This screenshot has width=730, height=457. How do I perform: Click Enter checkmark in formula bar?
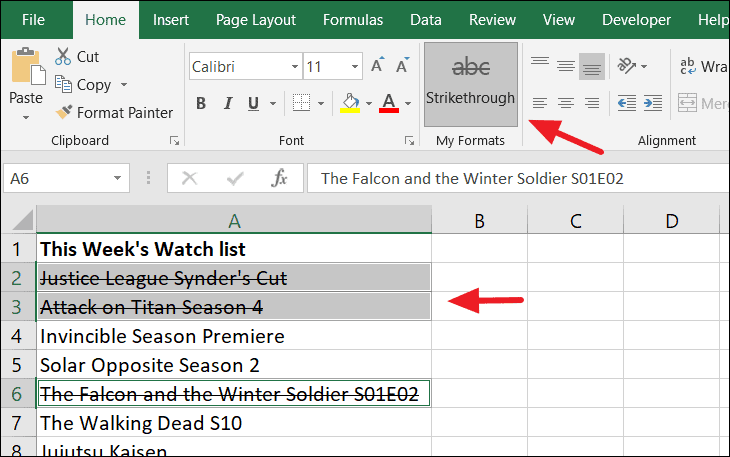pos(235,178)
